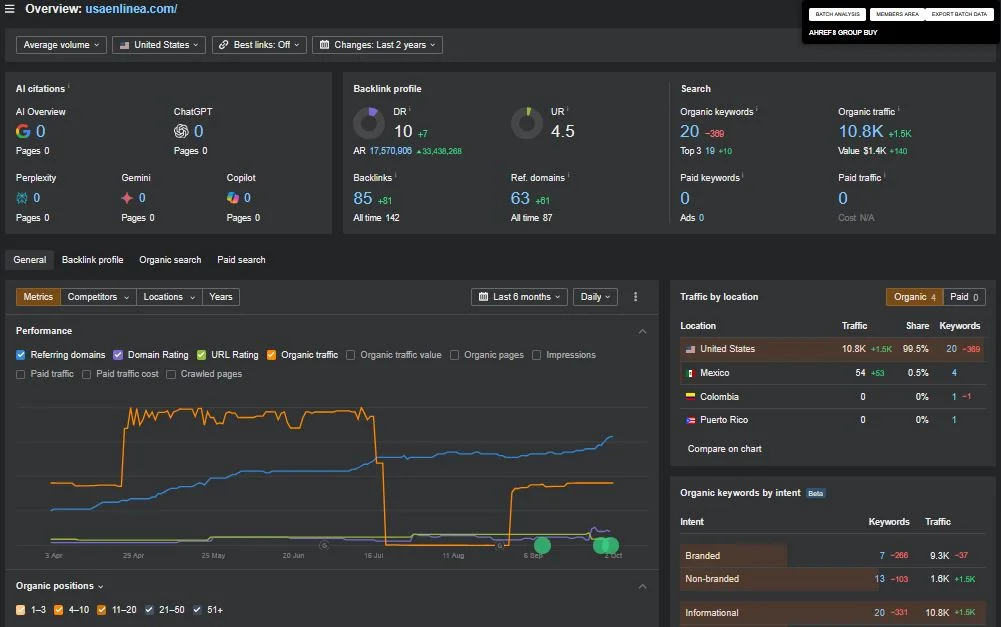1001x627 pixels.
Task: Click the ChatGPT logo icon
Action: pos(181,132)
